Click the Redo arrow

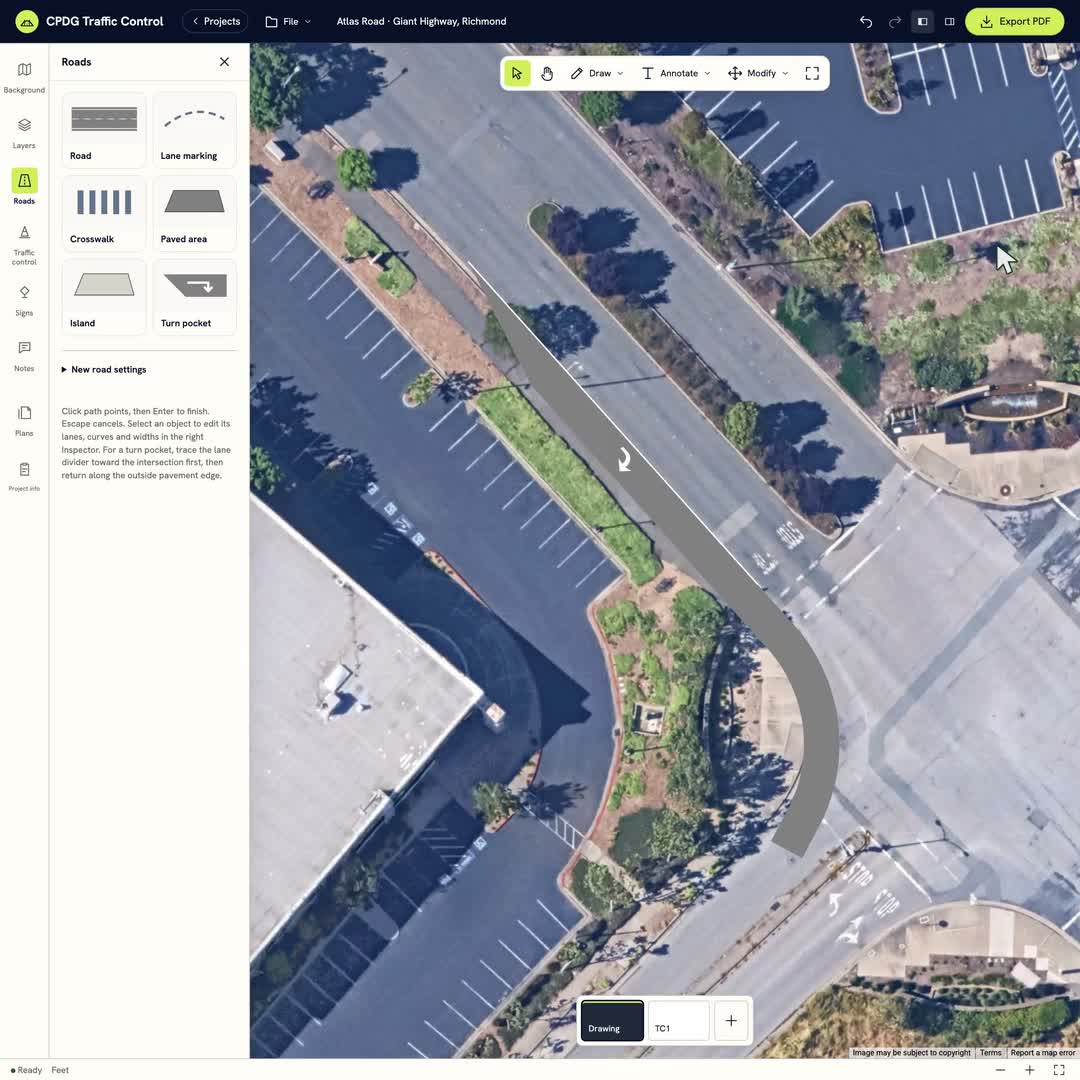coord(894,21)
